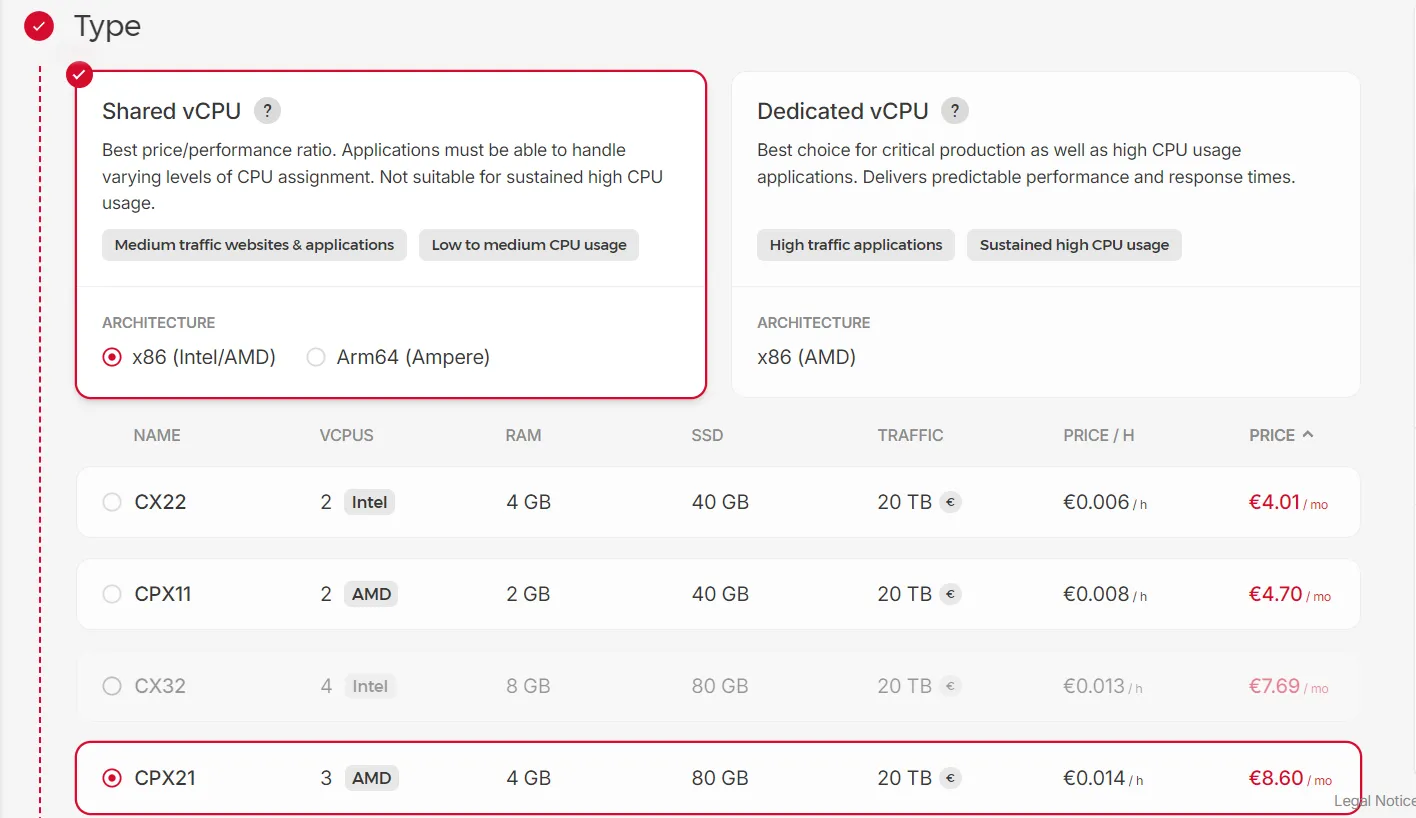The width and height of the screenshot is (1416, 818).
Task: Sort the table by PRICE / H header
Action: tap(1098, 435)
